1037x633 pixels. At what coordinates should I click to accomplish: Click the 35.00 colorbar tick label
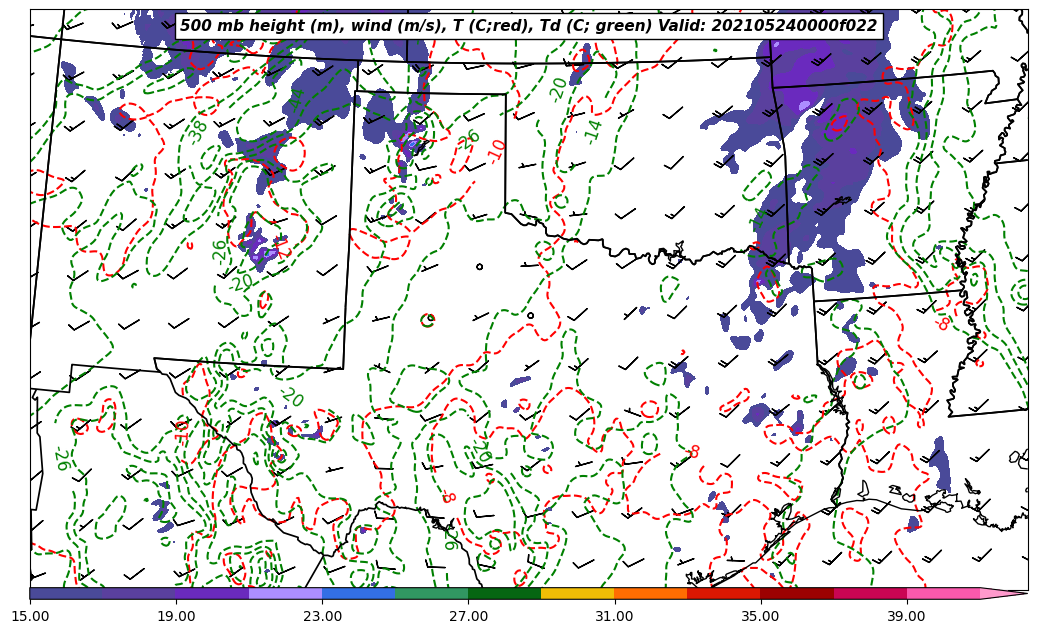pos(760,616)
